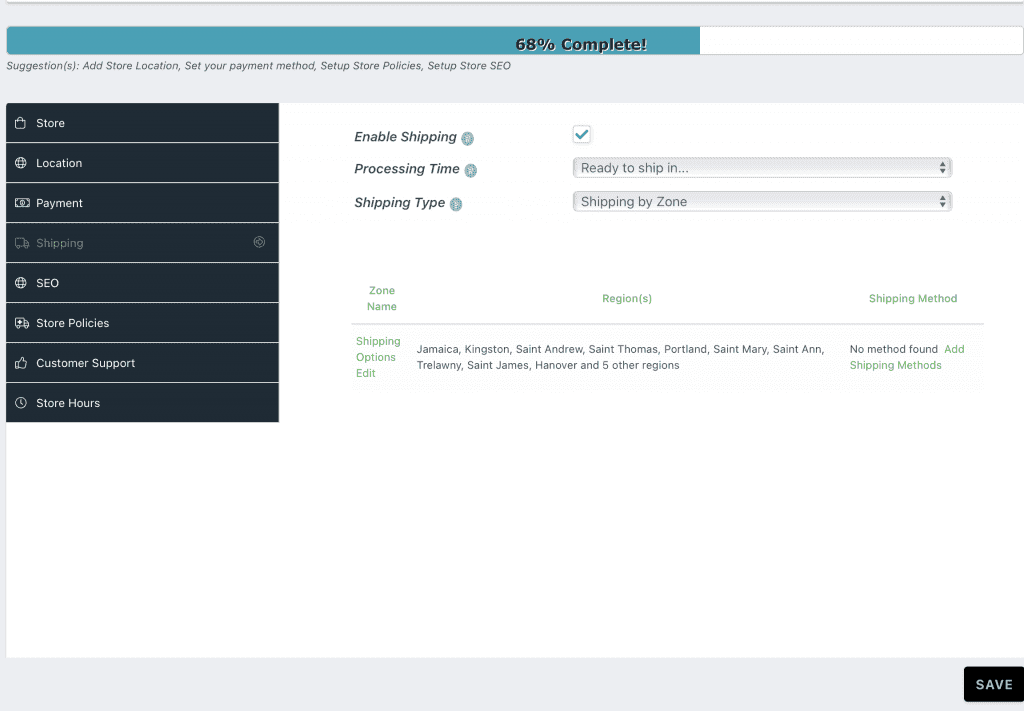Click the Location globe icon

point(21,163)
